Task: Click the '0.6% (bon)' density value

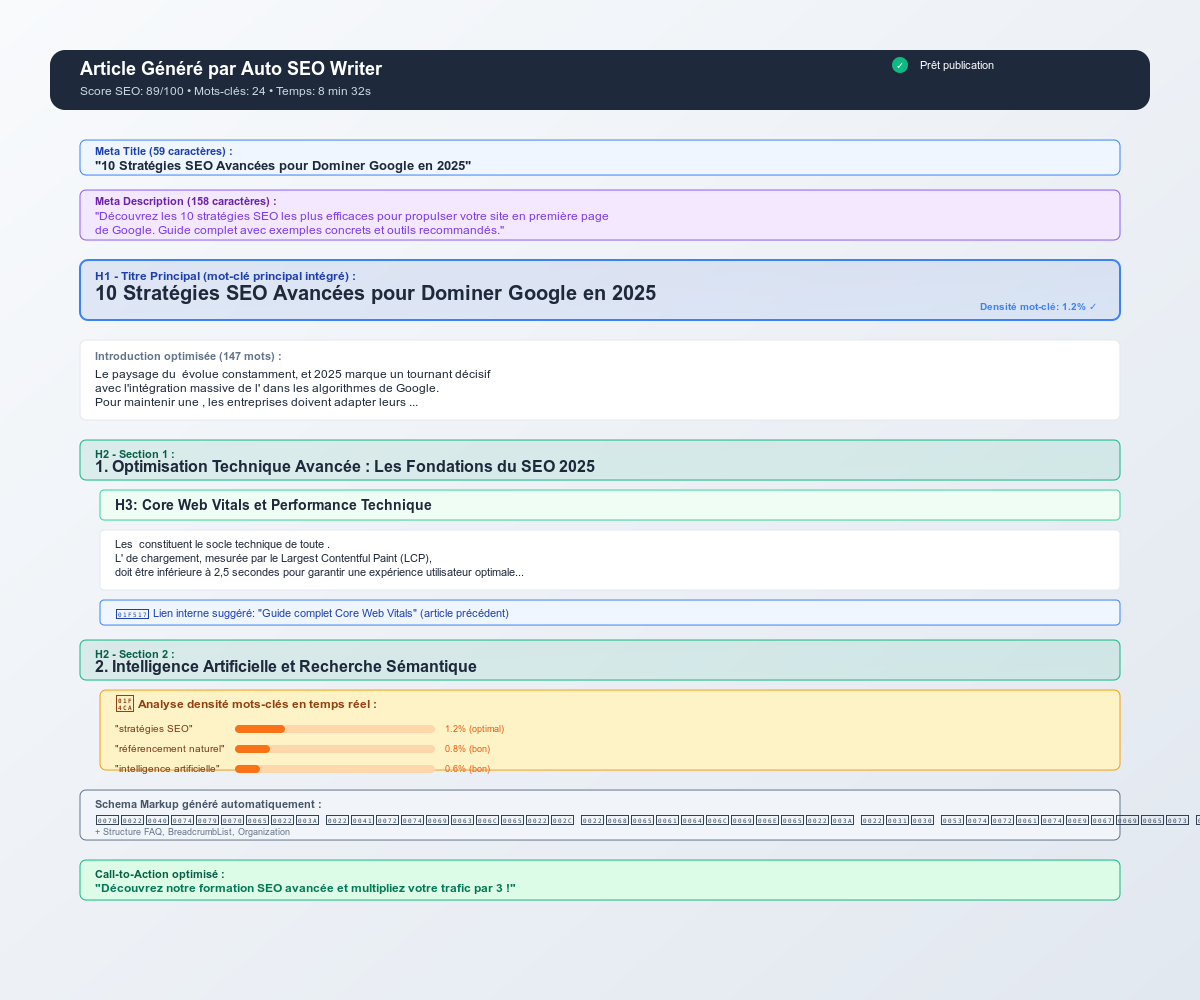Action: [467, 769]
